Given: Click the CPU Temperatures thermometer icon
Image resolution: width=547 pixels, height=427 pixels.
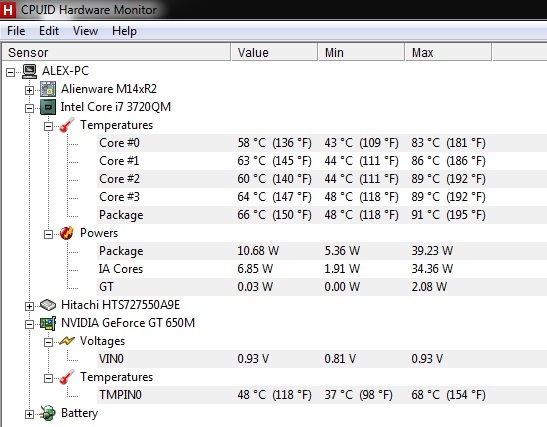Looking at the screenshot, I should (x=67, y=125).
